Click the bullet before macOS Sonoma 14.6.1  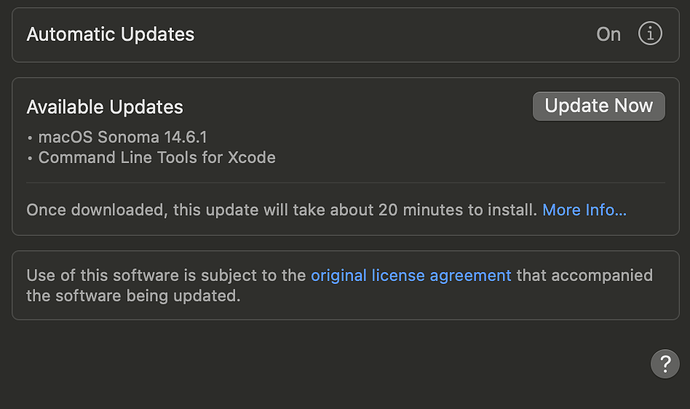[x=30, y=138]
